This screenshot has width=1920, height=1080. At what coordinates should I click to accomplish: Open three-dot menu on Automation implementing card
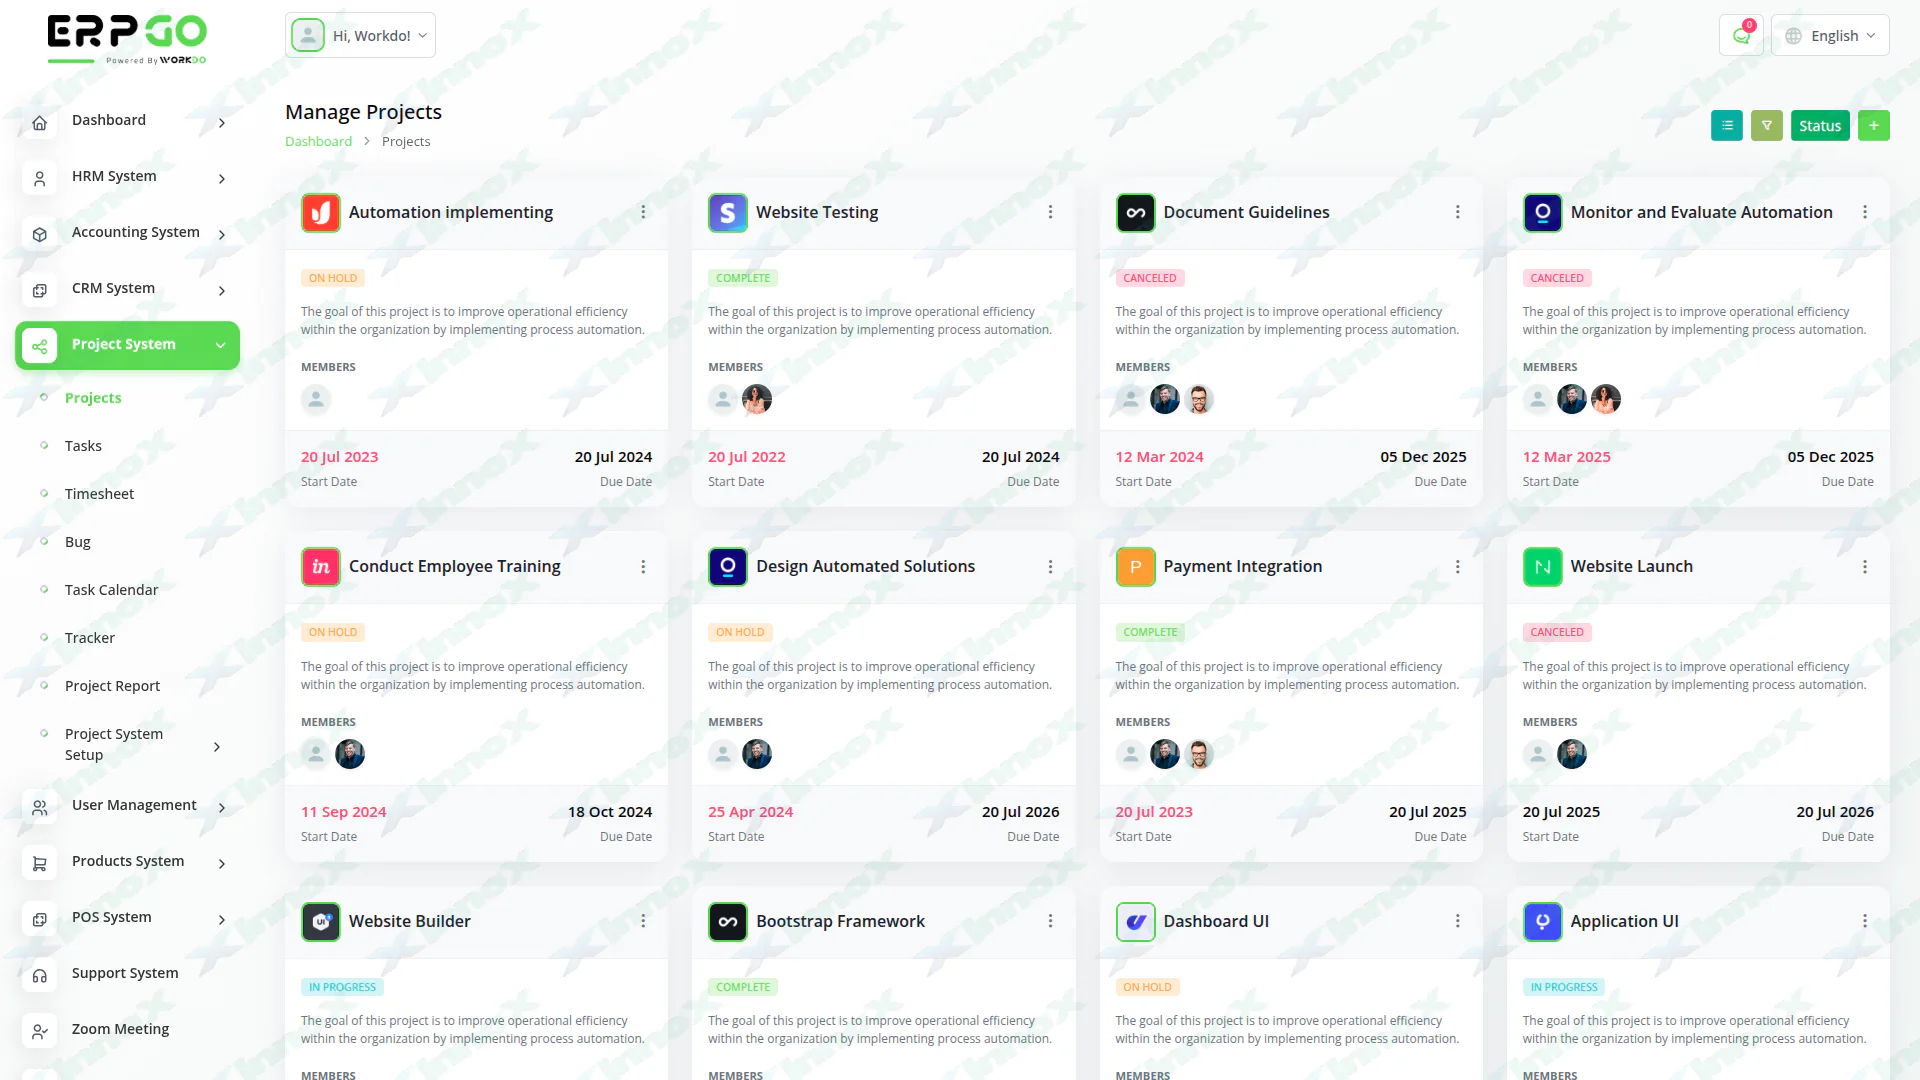(643, 212)
